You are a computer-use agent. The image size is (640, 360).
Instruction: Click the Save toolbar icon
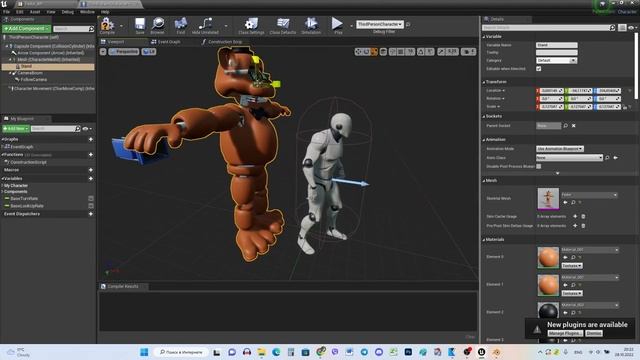click(x=140, y=24)
